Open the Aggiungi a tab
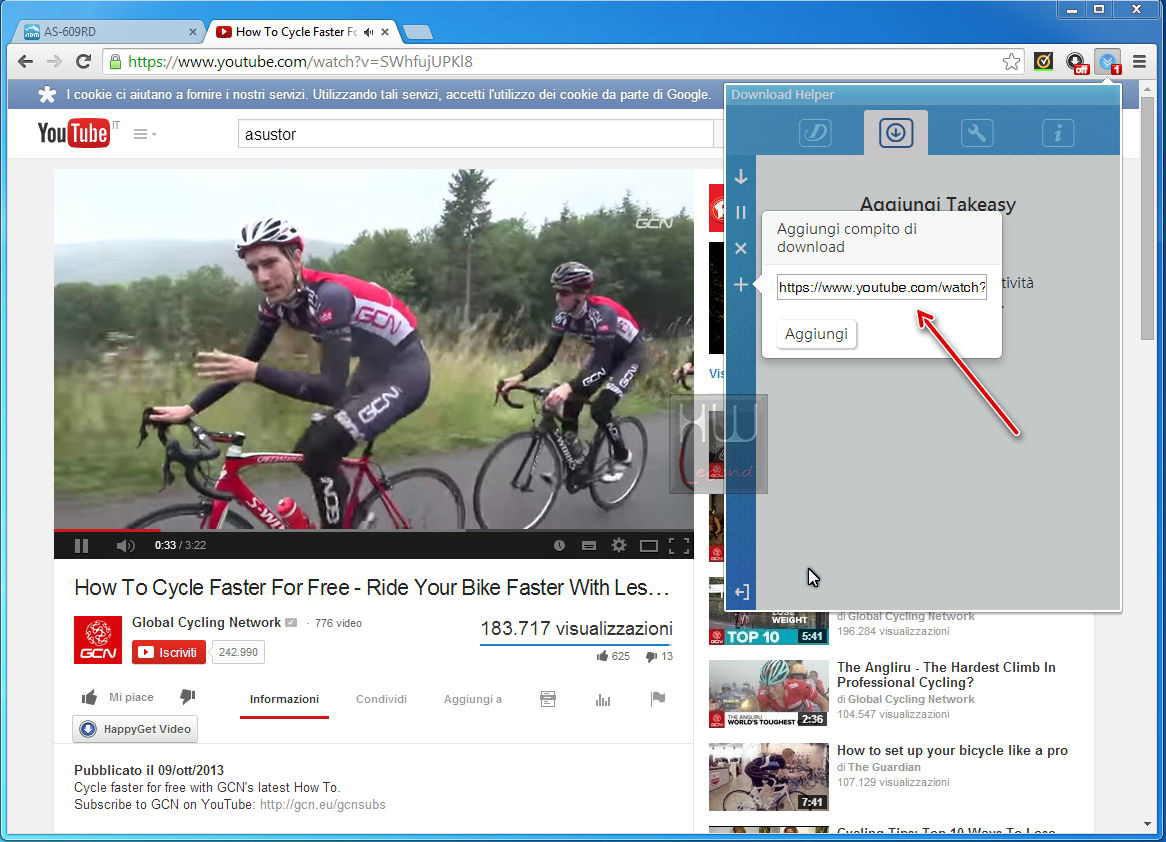This screenshot has width=1166, height=842. point(473,699)
